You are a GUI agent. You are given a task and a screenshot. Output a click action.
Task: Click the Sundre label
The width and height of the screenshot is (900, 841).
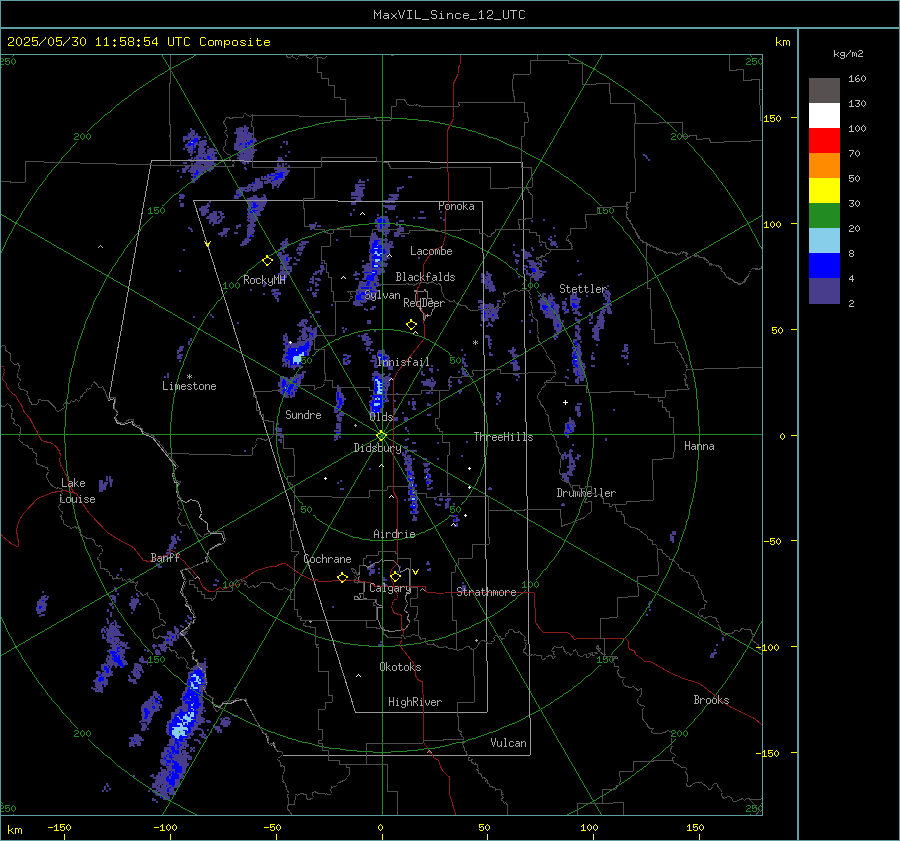click(303, 414)
